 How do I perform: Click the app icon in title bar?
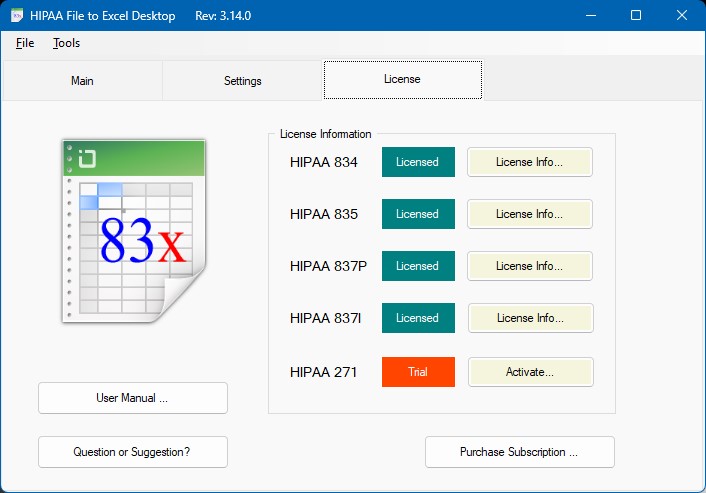click(17, 15)
